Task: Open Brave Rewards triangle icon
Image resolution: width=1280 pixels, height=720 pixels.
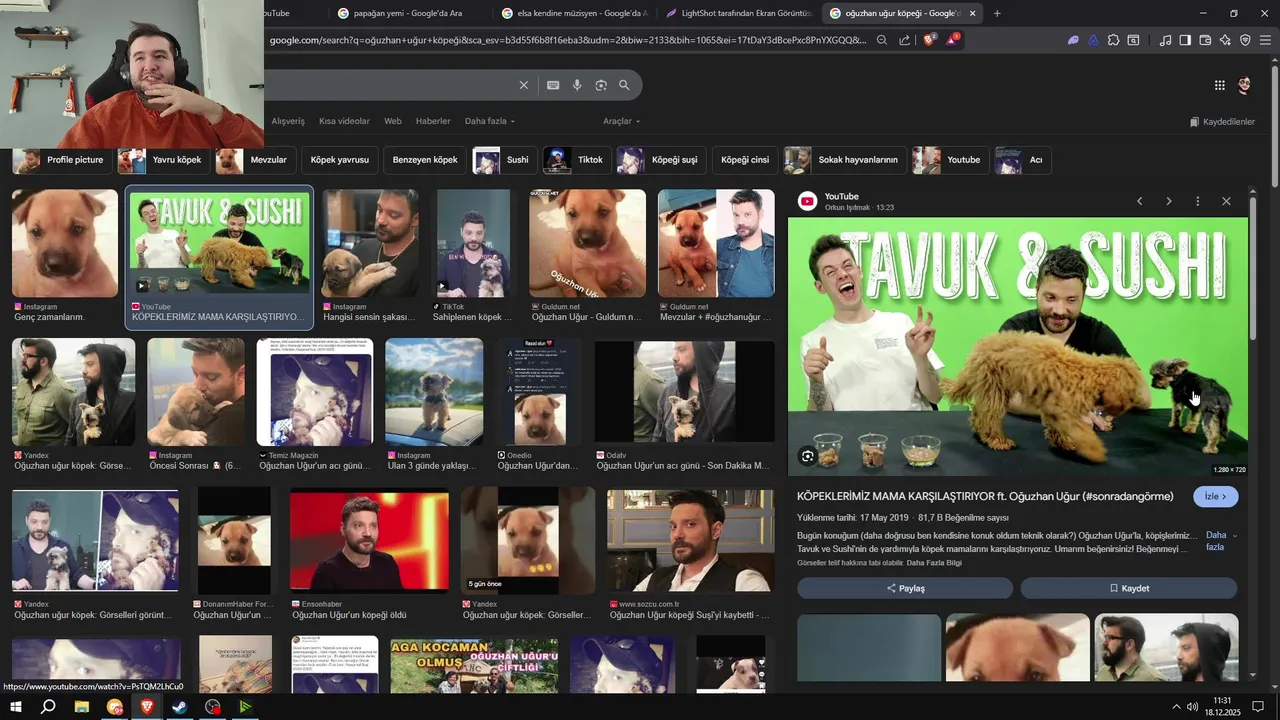Action: [953, 40]
